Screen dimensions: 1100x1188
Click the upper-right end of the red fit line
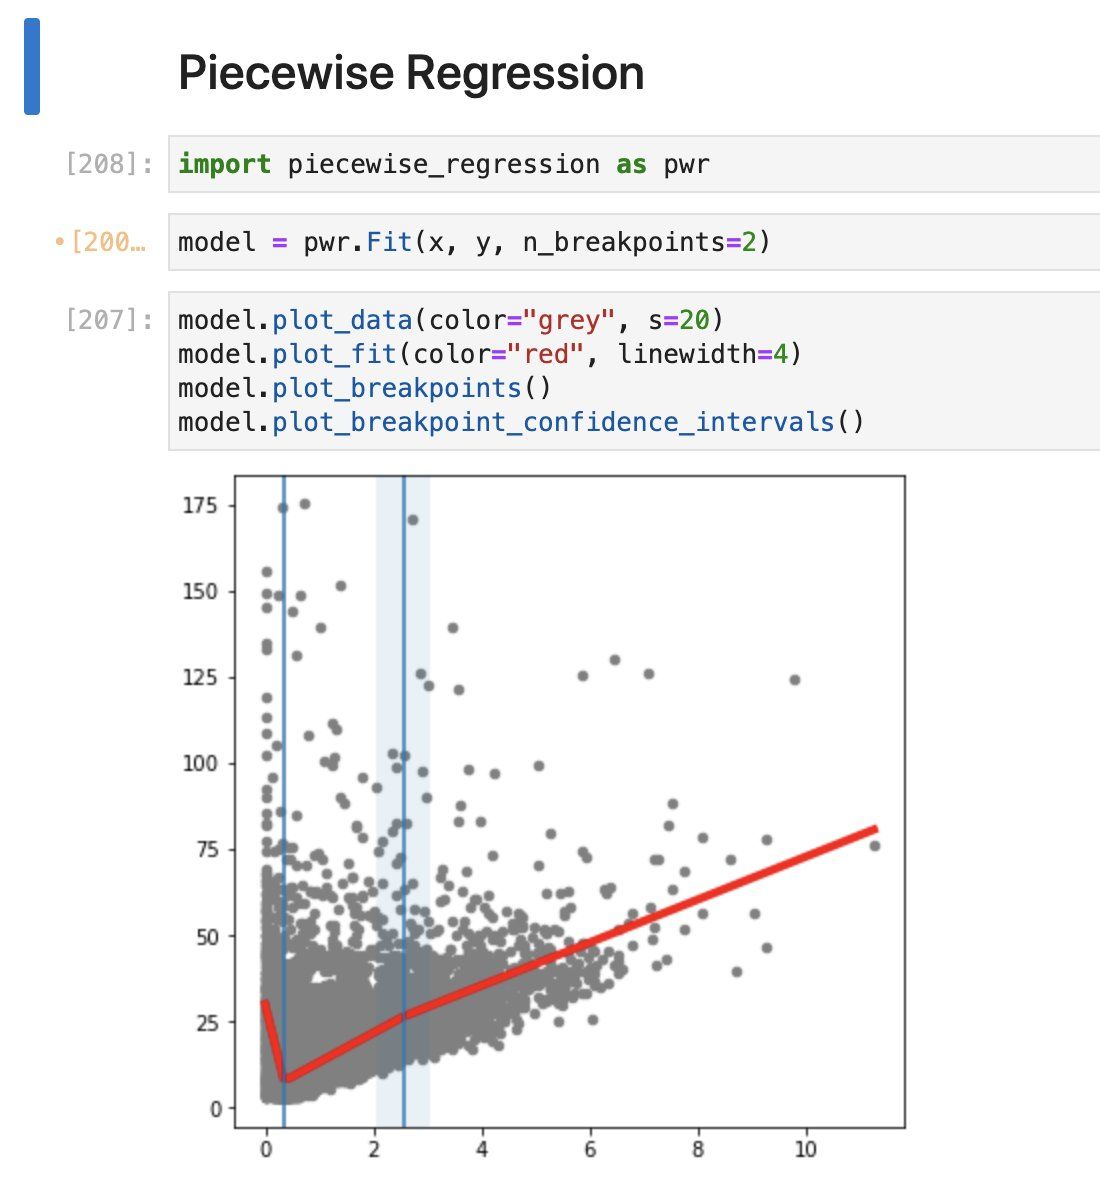pyautogui.click(x=872, y=830)
